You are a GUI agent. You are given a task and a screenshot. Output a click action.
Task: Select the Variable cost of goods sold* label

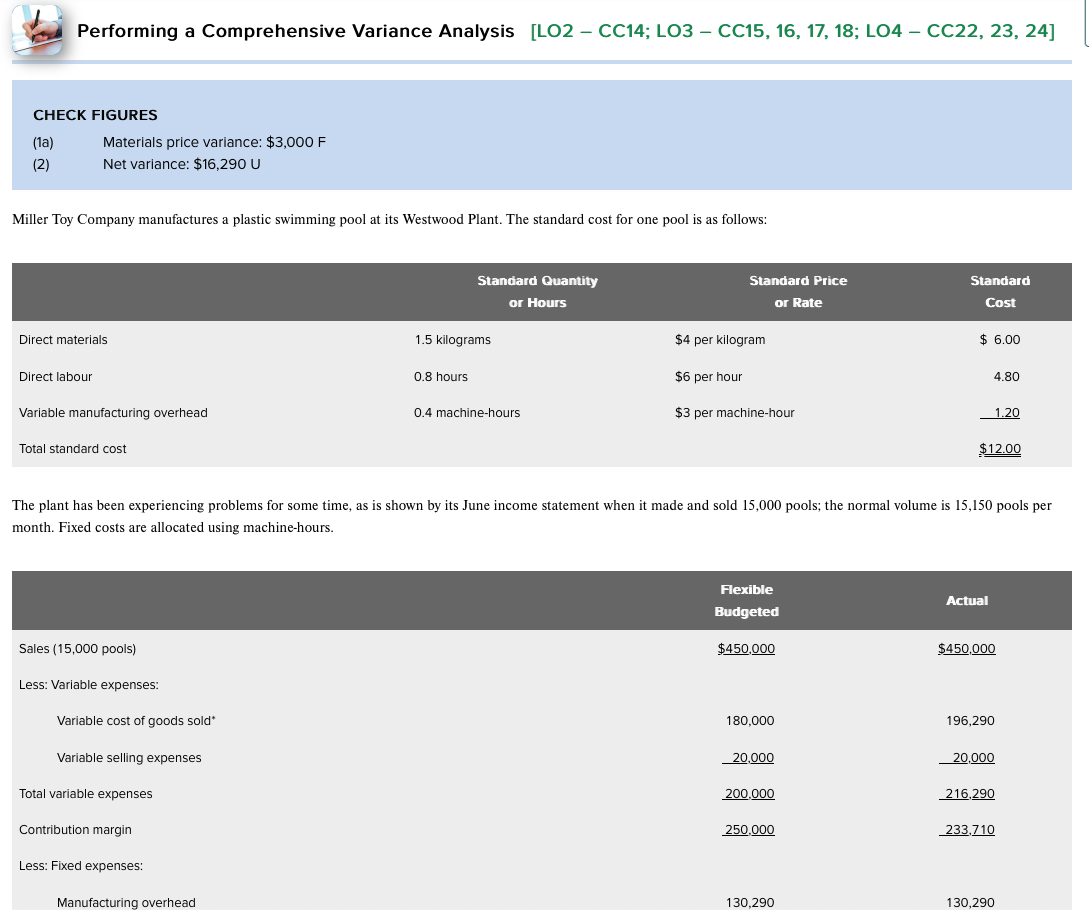(135, 721)
